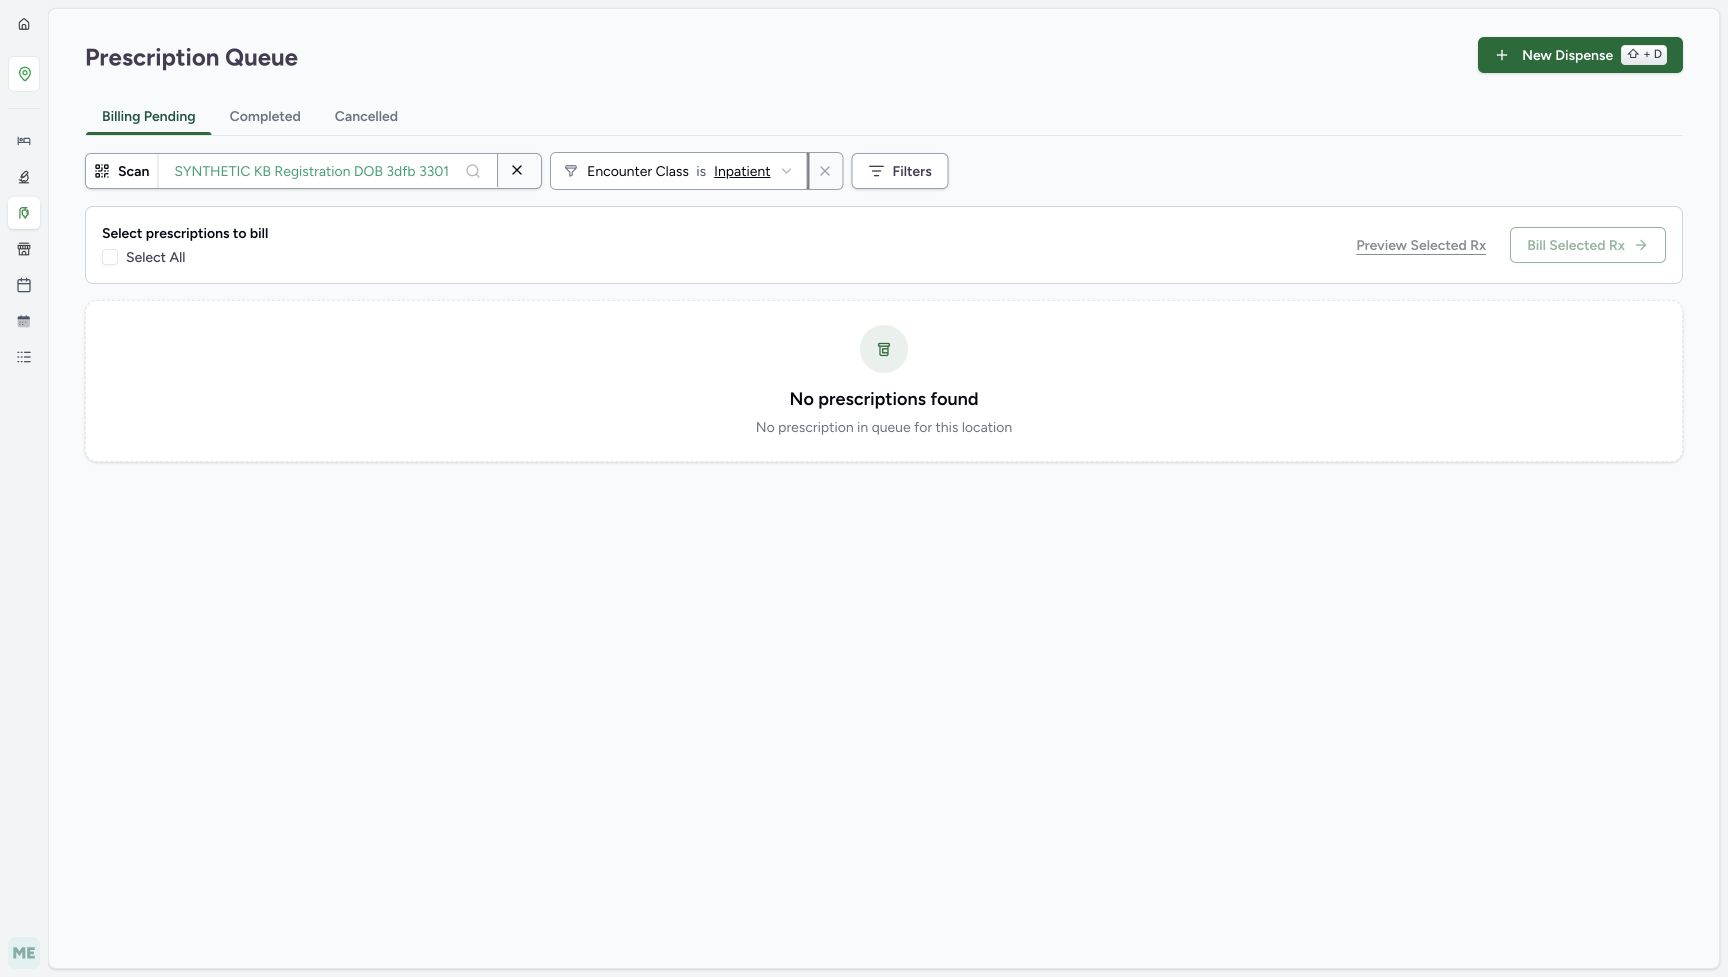Screen dimensions: 1728x977
Task: Click 'Select prescriptions to bill' label
Action: 185,233
